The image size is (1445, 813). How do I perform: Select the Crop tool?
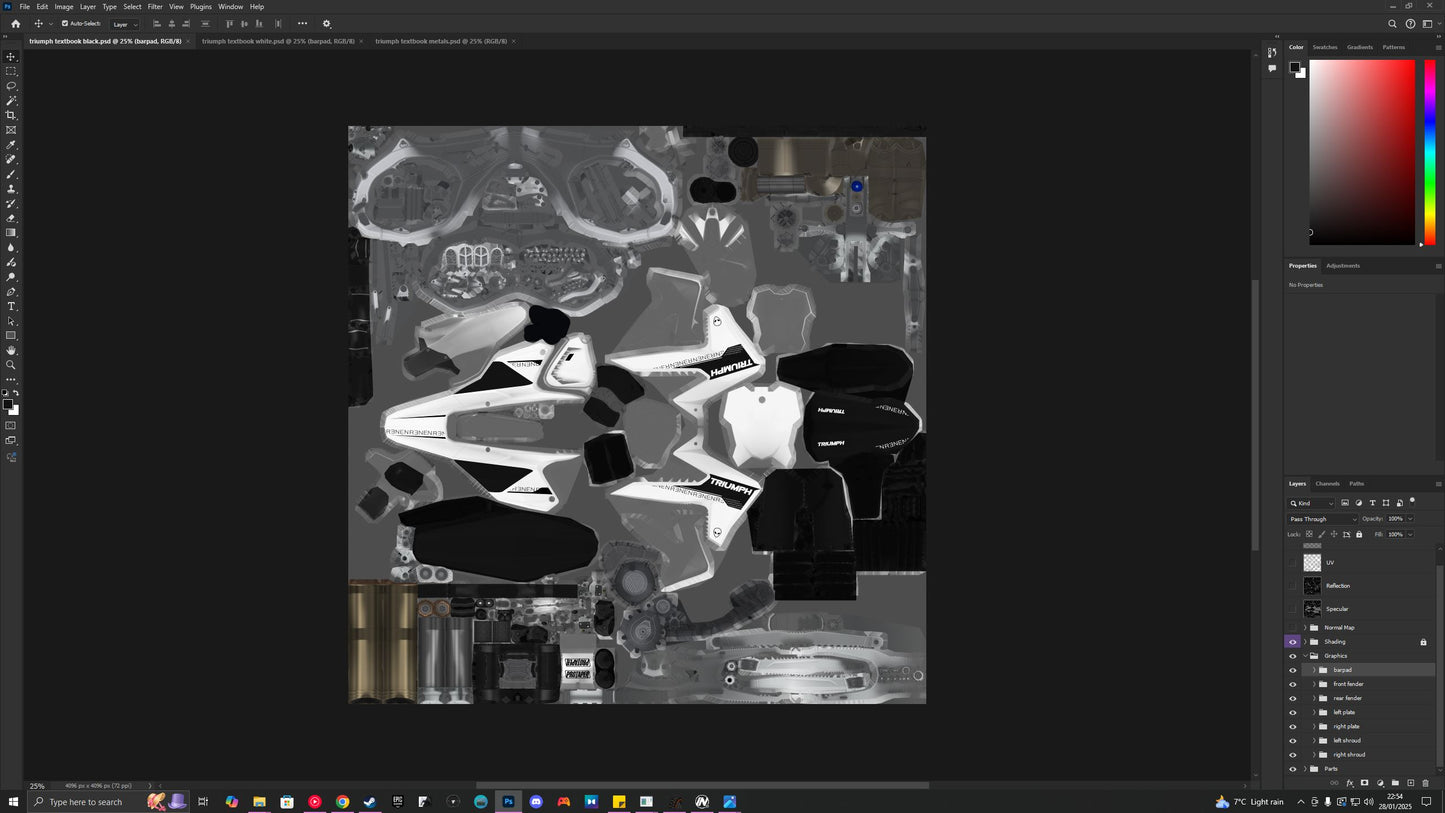pyautogui.click(x=11, y=115)
